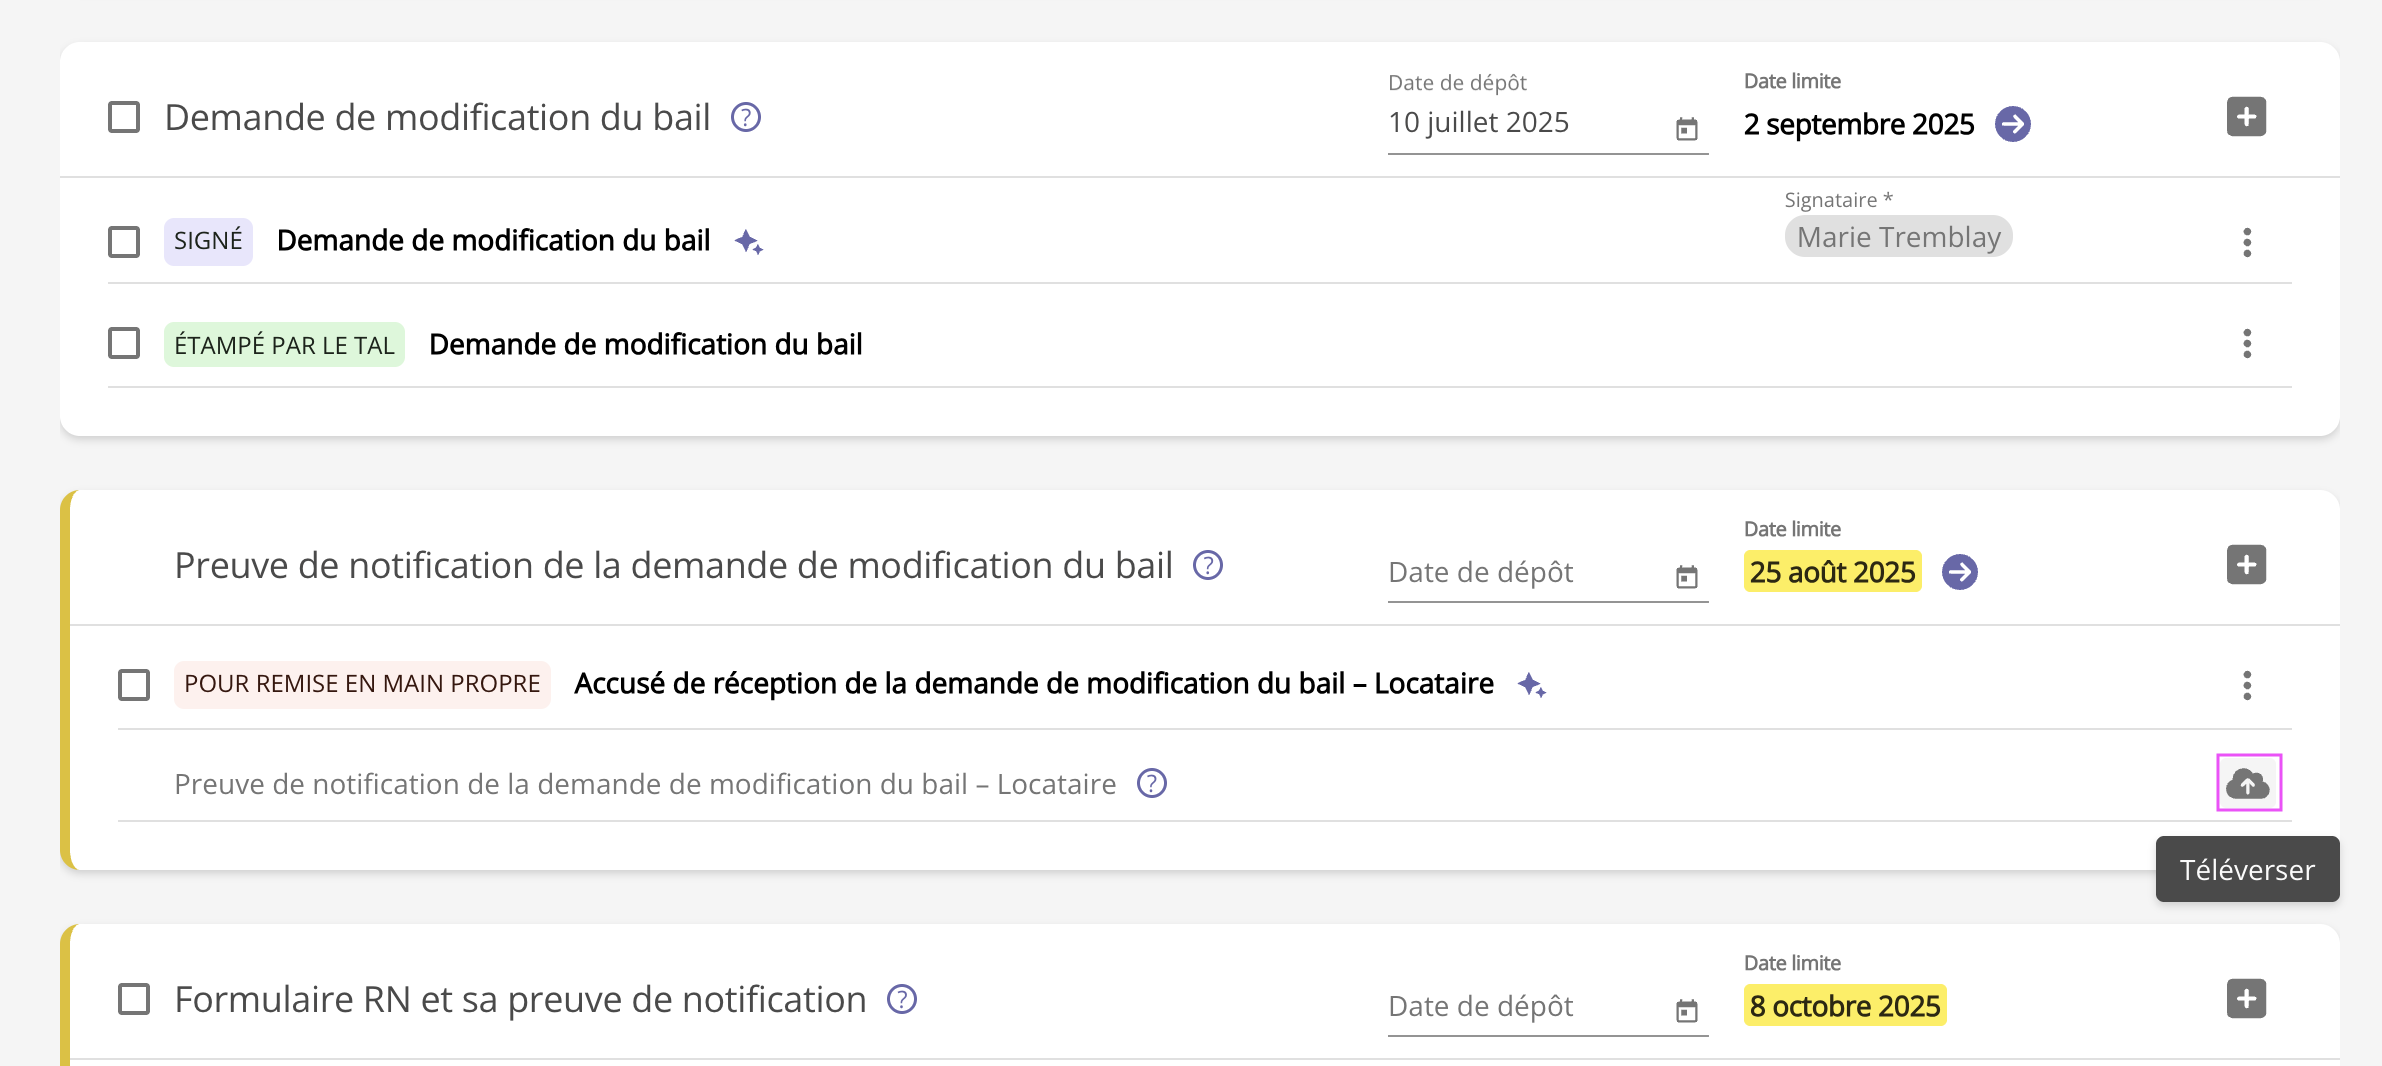This screenshot has height=1066, width=2382.
Task: Add document to Preuve de notification section
Action: [x=2246, y=565]
